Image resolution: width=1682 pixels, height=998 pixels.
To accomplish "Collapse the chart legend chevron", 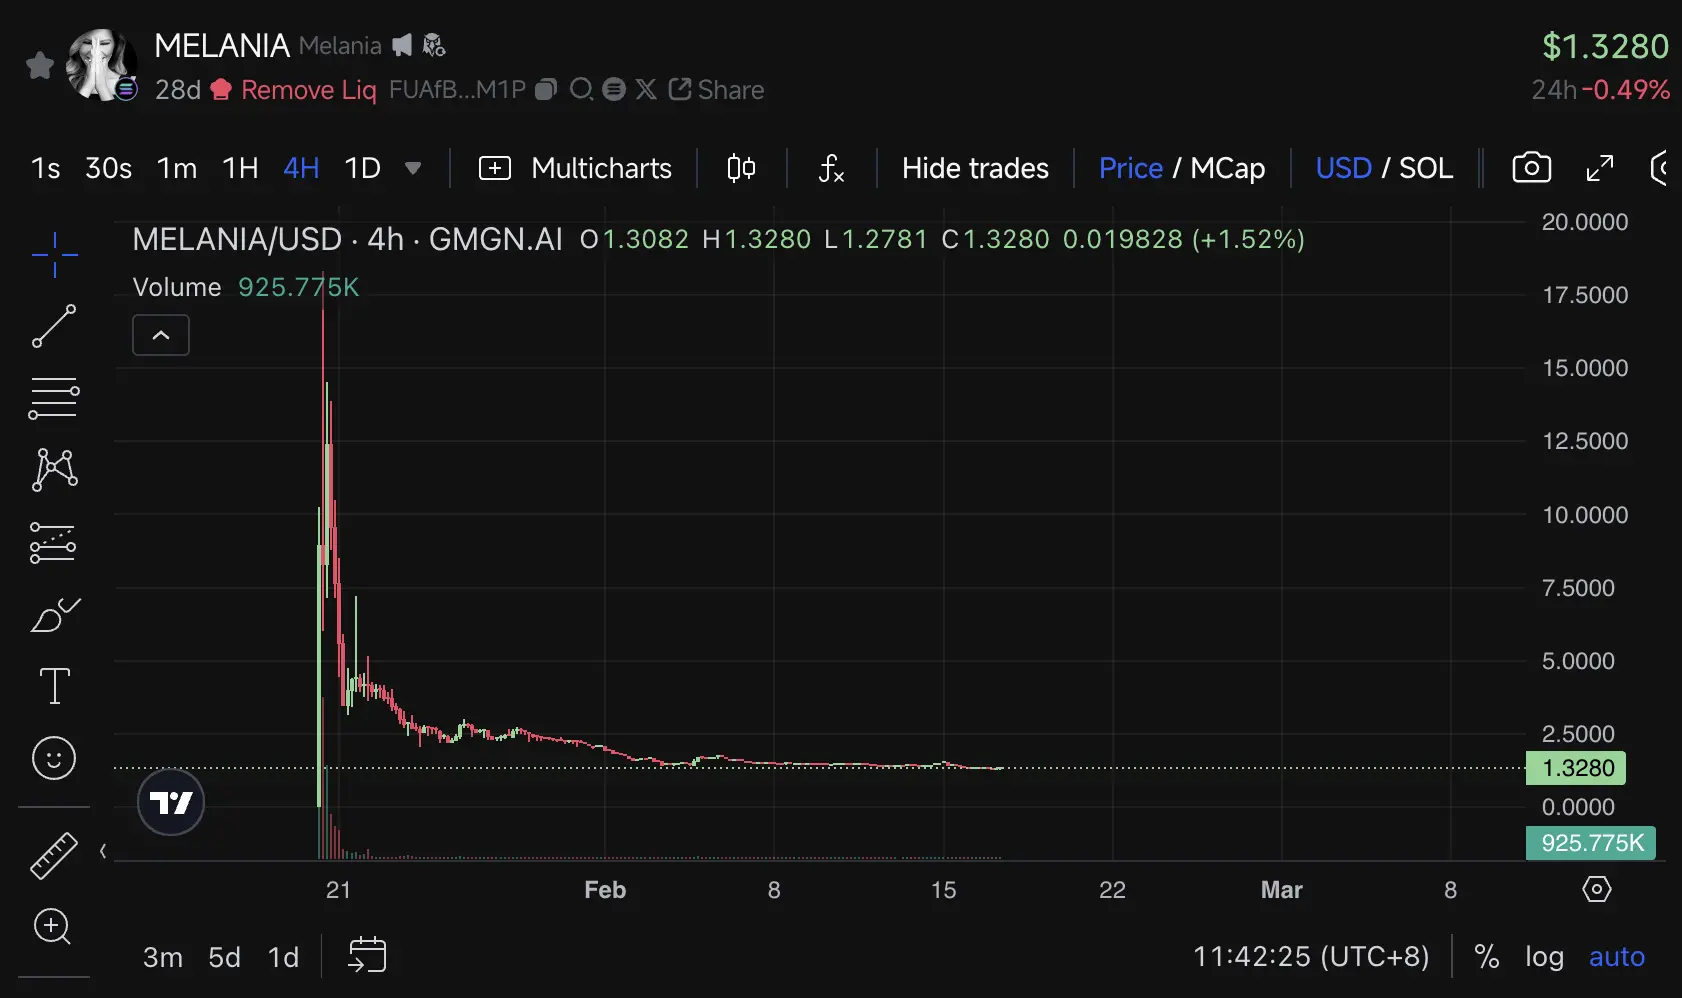I will tap(161, 335).
